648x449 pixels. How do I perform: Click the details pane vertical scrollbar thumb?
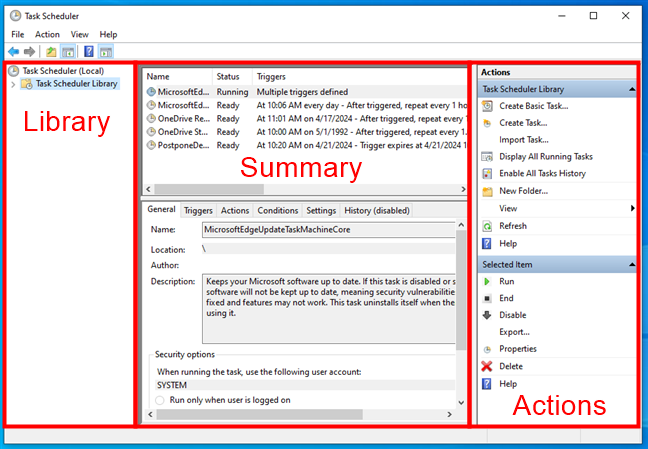pyautogui.click(x=461, y=289)
